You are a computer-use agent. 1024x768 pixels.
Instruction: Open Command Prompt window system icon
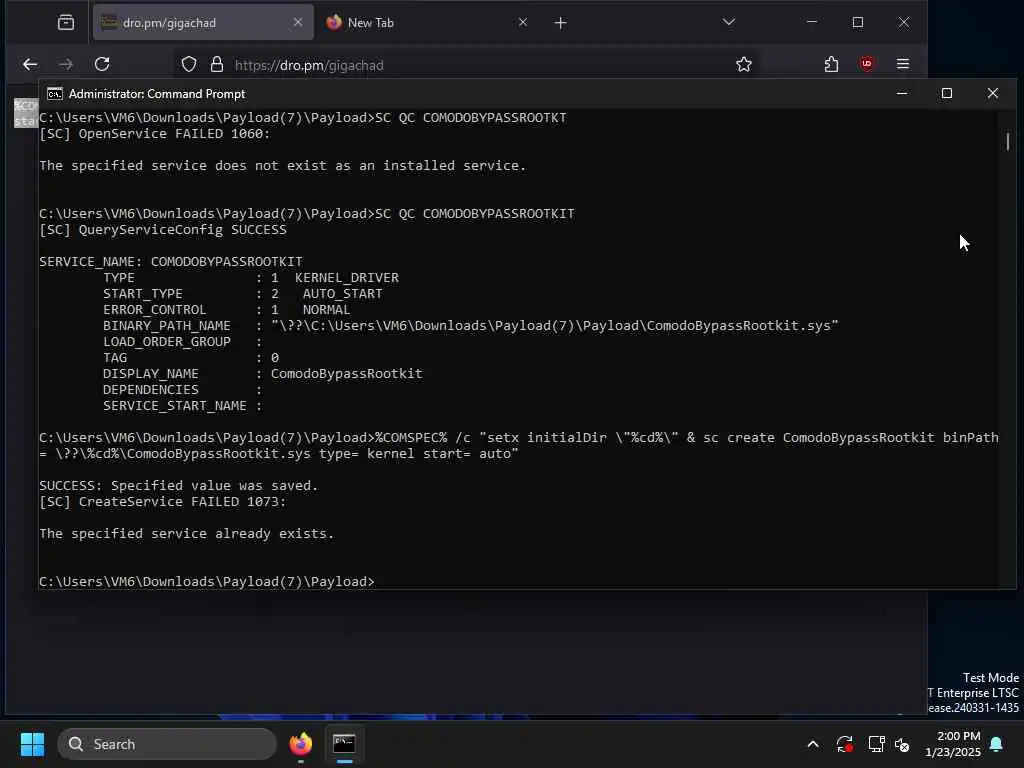point(55,94)
